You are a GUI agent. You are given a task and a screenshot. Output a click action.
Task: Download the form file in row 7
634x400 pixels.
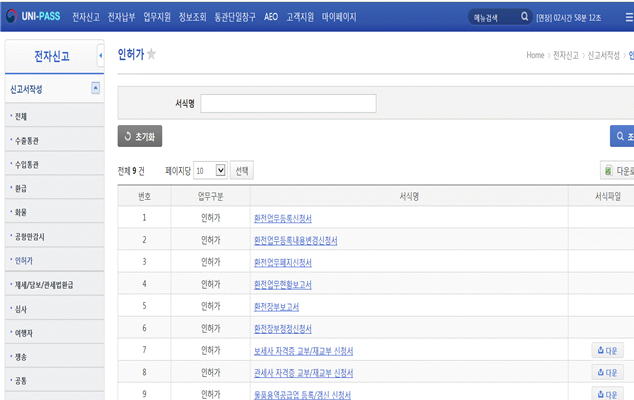[x=607, y=350]
